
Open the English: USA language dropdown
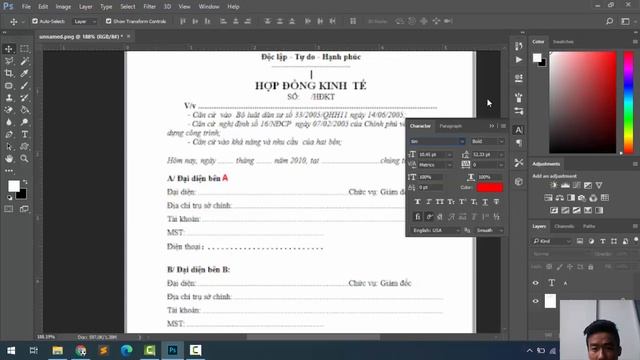pos(436,231)
